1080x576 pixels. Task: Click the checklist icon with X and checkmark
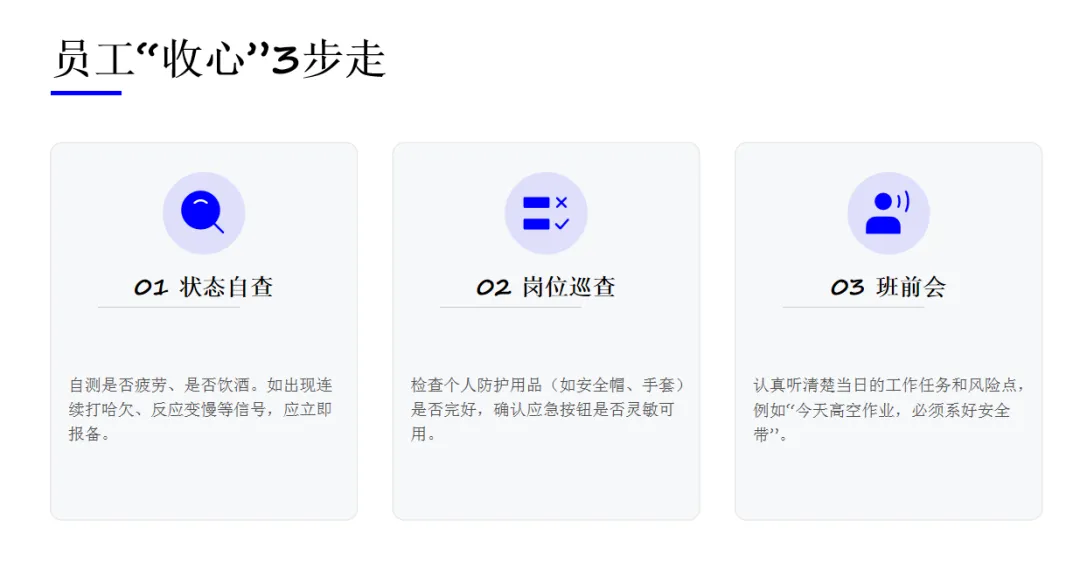click(x=546, y=213)
